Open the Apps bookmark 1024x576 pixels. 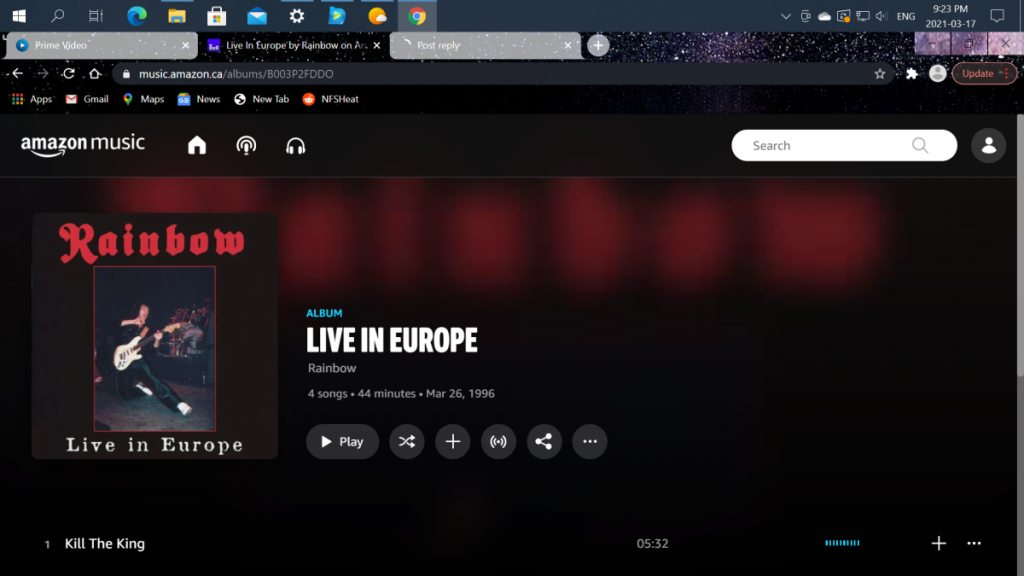32,99
